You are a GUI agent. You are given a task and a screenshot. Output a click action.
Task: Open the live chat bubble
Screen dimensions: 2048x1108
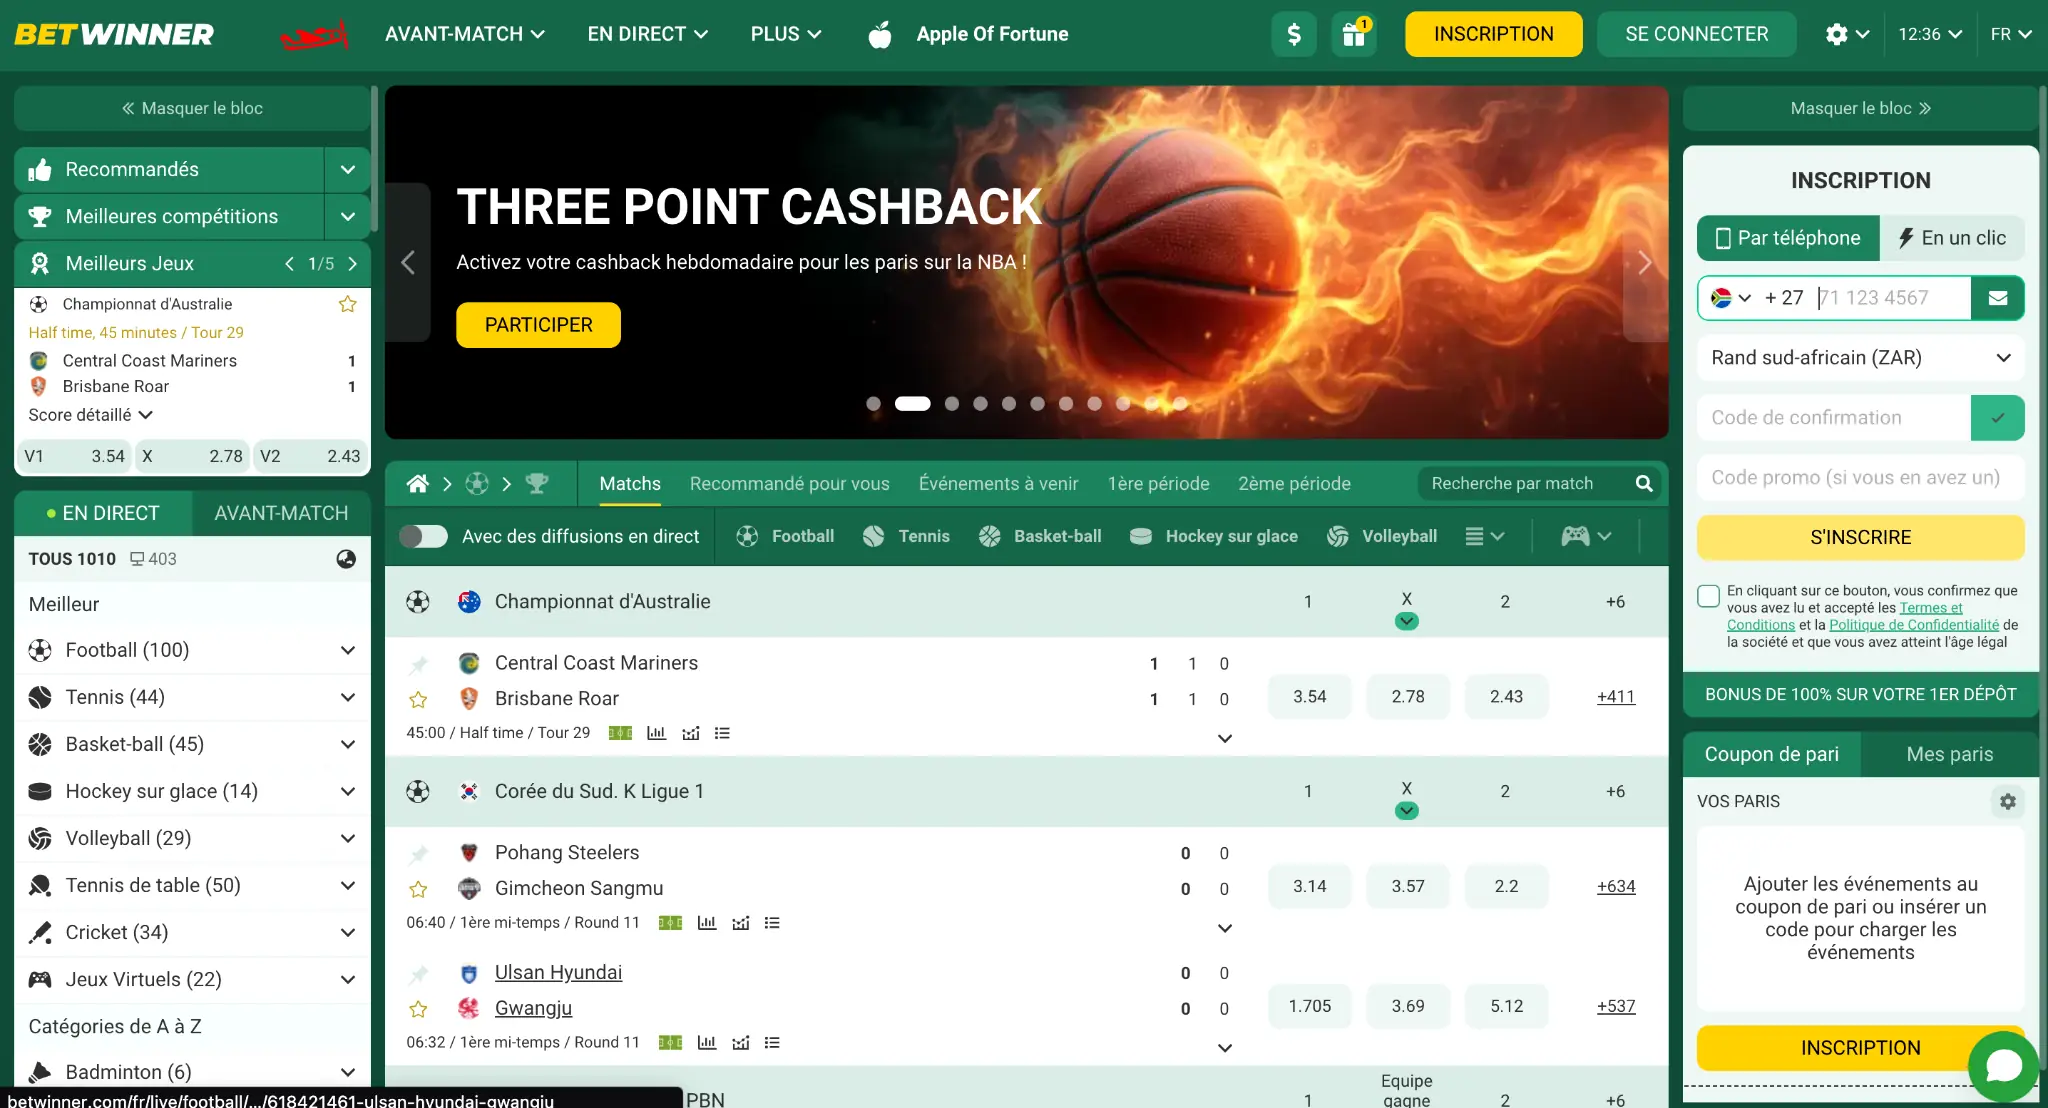pyautogui.click(x=2003, y=1066)
